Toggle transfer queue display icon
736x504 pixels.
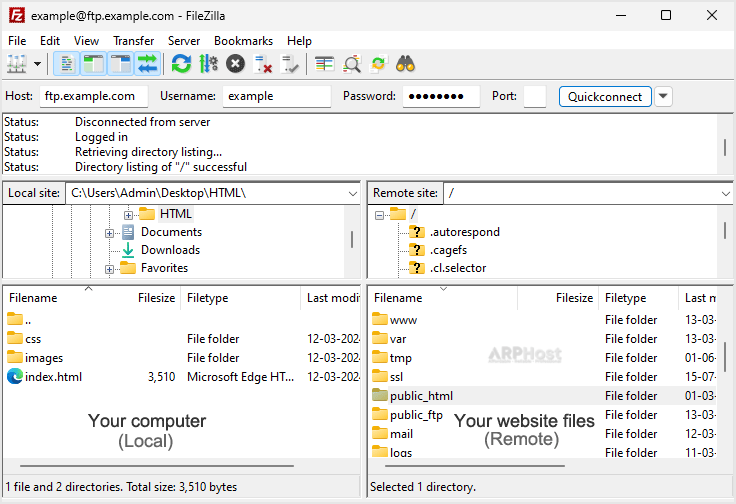(148, 64)
